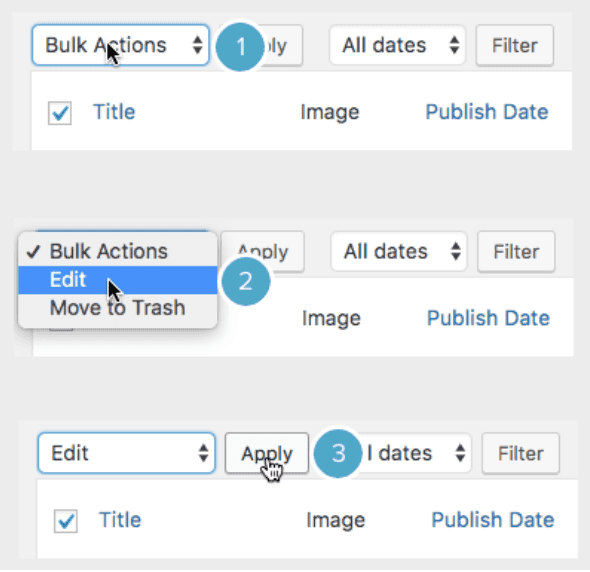Open the Bulk Actions dropdown beside badge 1
This screenshot has height=572, width=590.
tap(121, 45)
